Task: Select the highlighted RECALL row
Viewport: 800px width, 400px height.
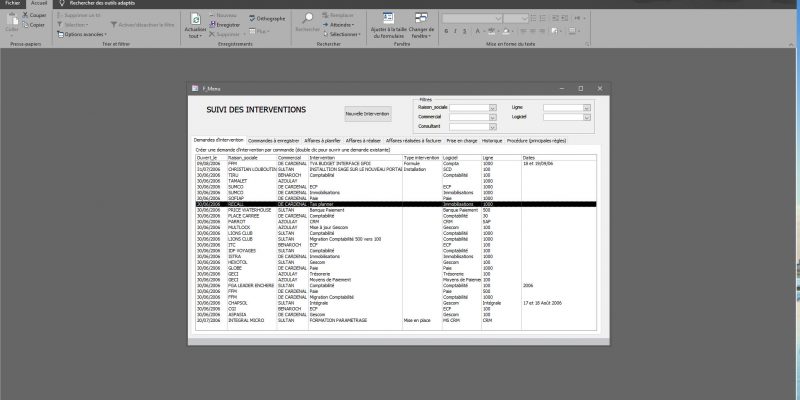Action: pos(395,204)
